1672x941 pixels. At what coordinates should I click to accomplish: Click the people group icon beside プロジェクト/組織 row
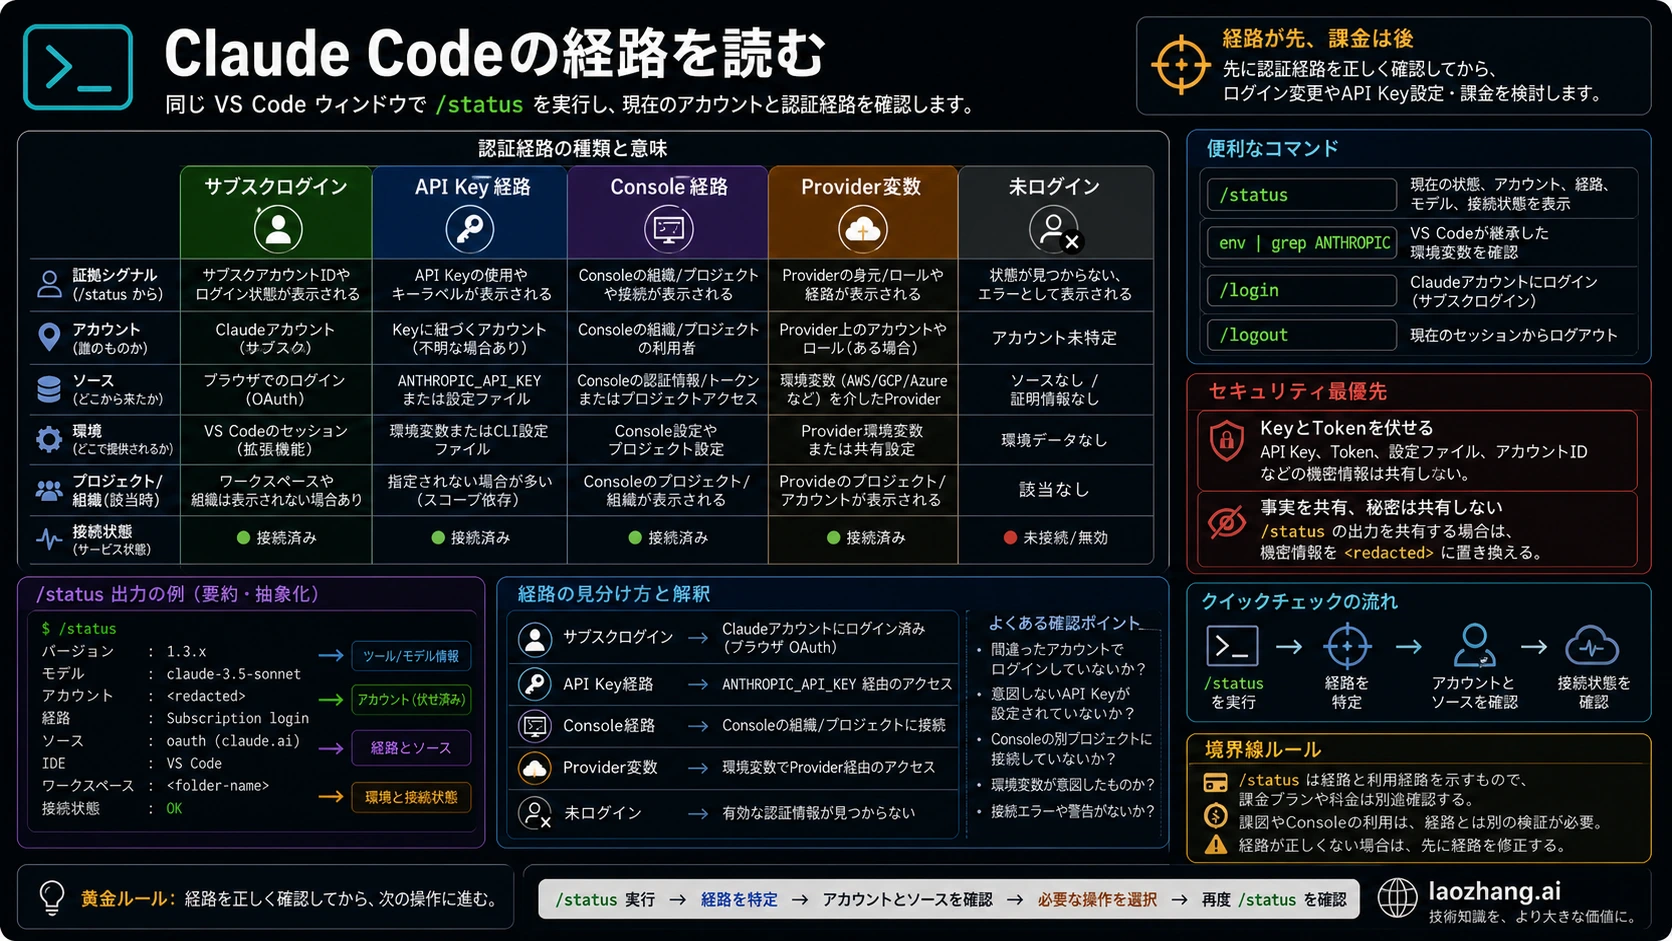point(49,490)
